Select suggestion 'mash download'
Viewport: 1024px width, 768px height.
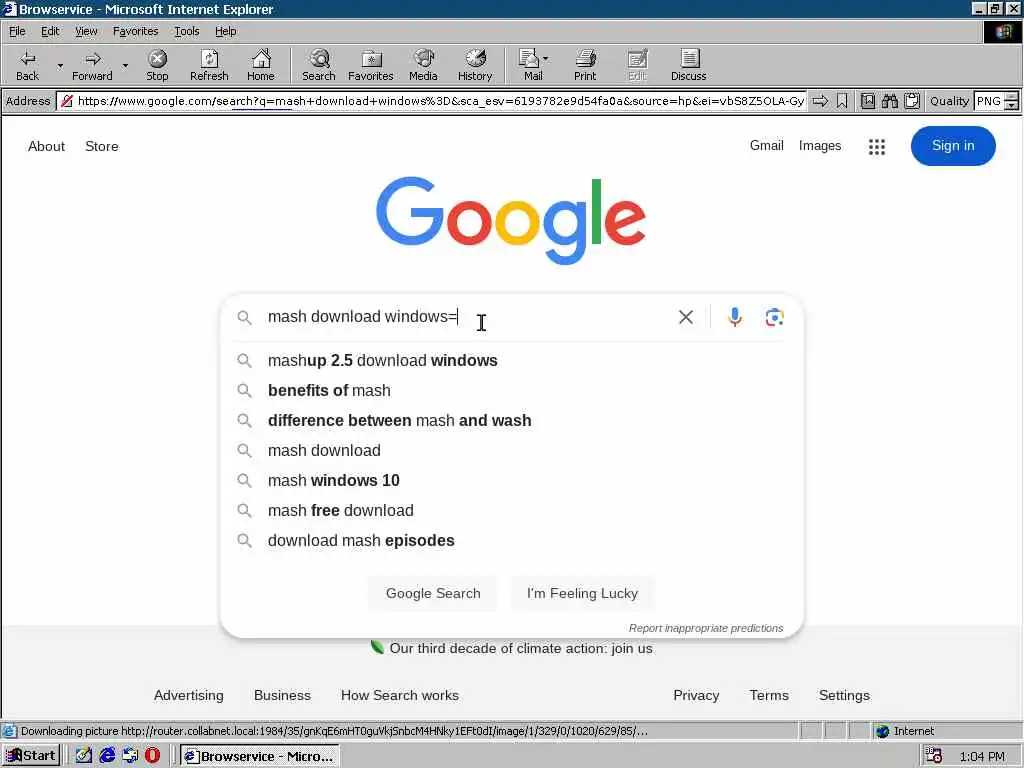tap(512, 451)
